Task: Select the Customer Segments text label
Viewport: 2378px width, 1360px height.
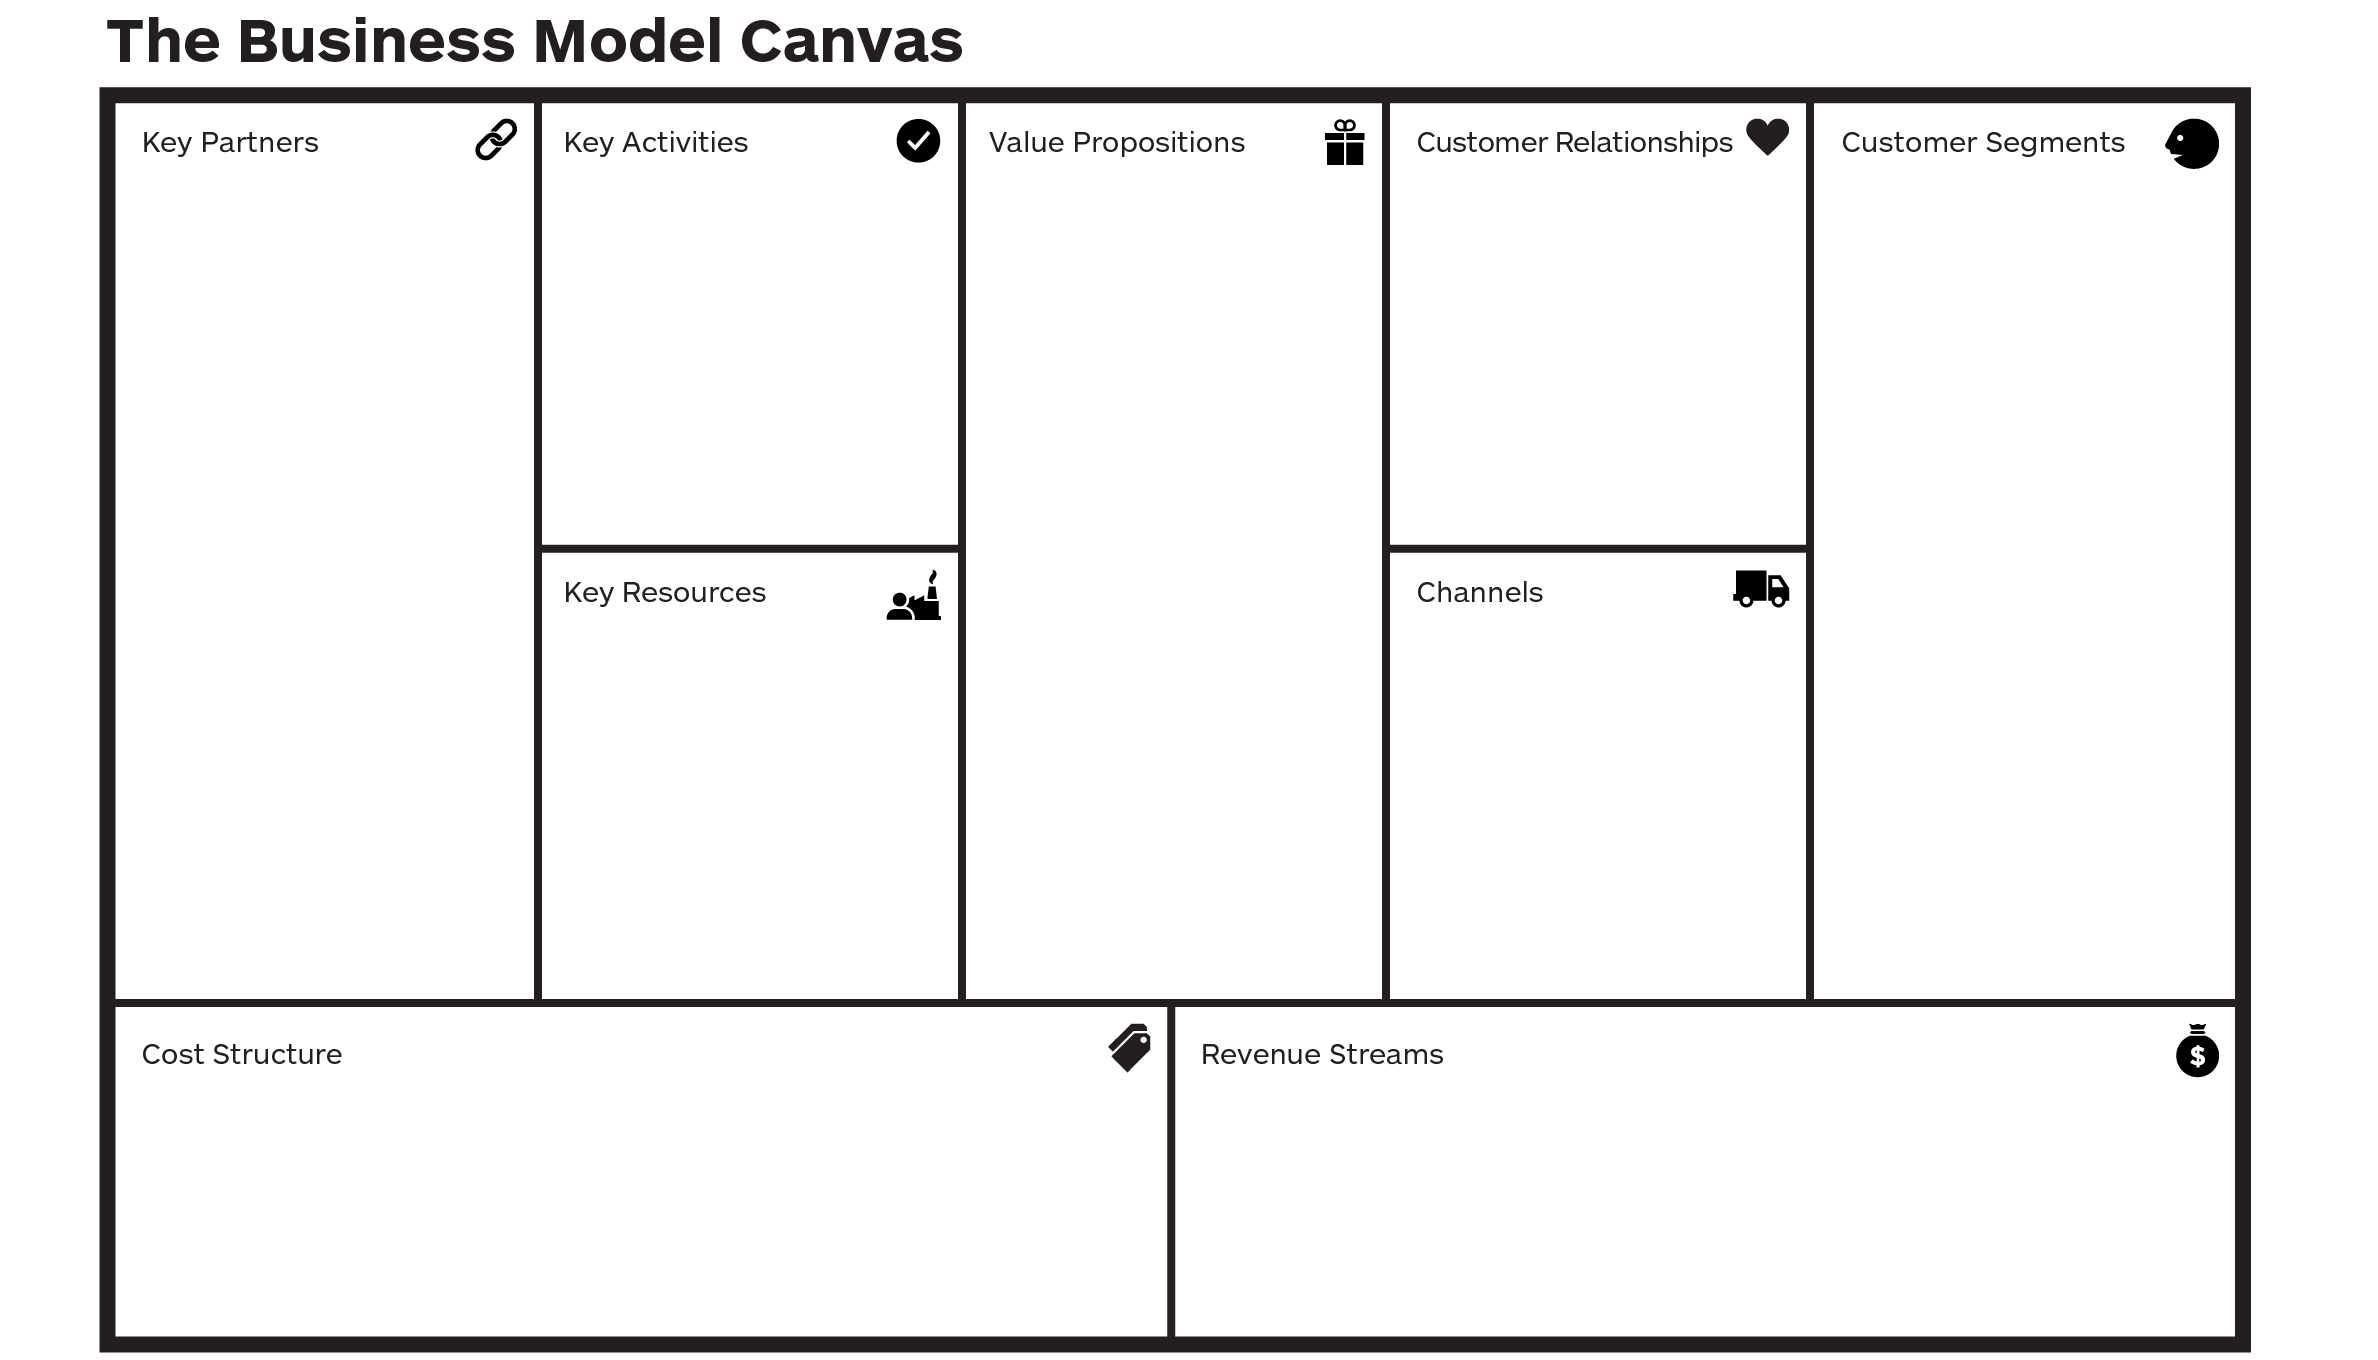Action: click(1979, 142)
